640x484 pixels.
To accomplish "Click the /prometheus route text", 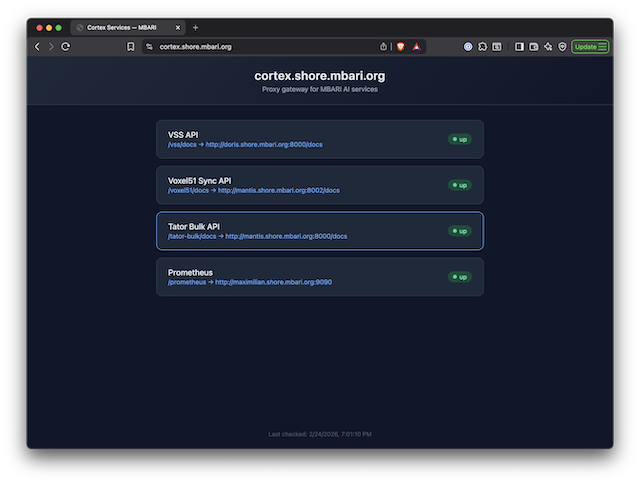I will 187,282.
